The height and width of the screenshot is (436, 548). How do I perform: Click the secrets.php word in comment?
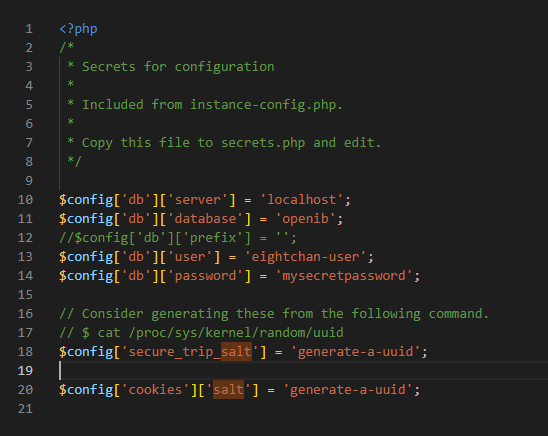click(263, 143)
